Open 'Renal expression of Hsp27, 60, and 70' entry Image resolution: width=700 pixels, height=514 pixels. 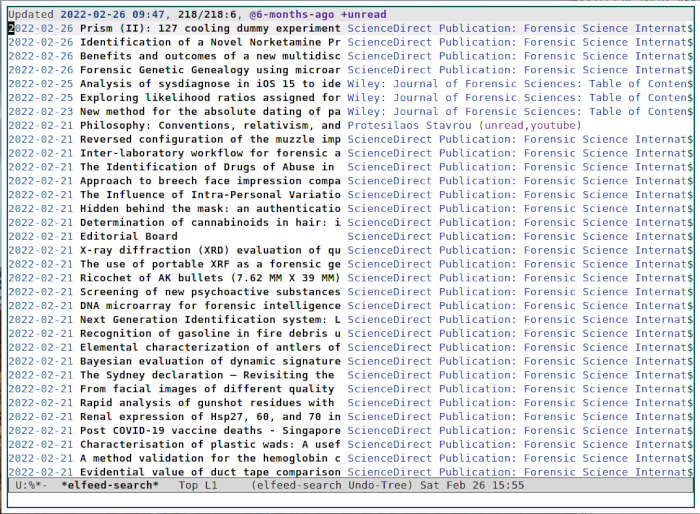click(210, 416)
